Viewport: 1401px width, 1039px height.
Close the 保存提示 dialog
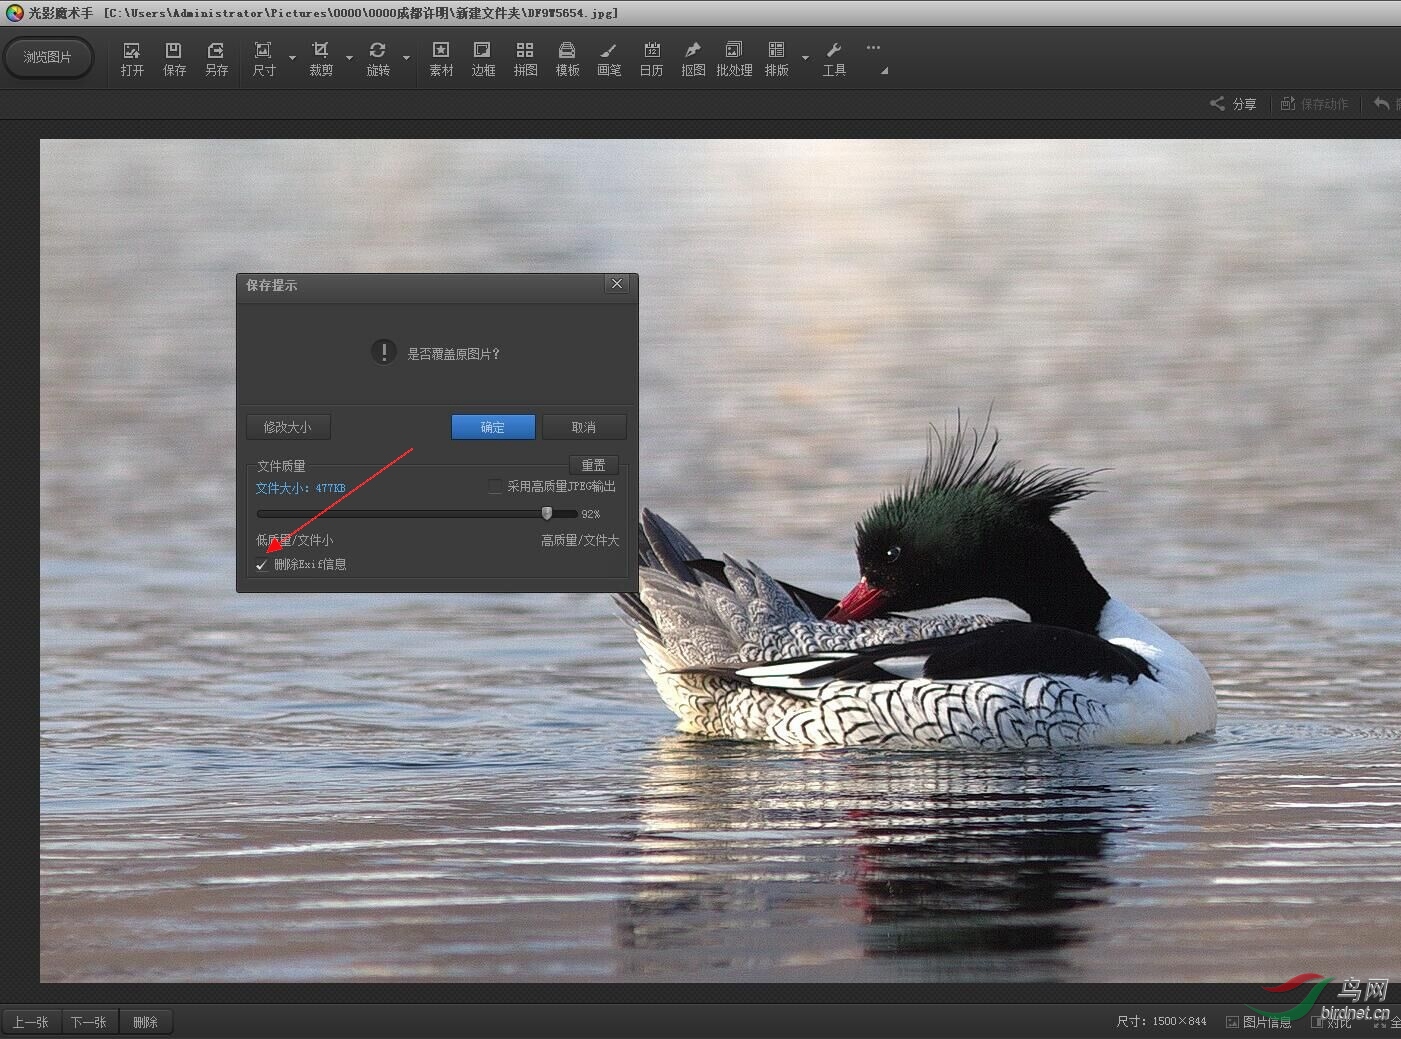click(617, 284)
